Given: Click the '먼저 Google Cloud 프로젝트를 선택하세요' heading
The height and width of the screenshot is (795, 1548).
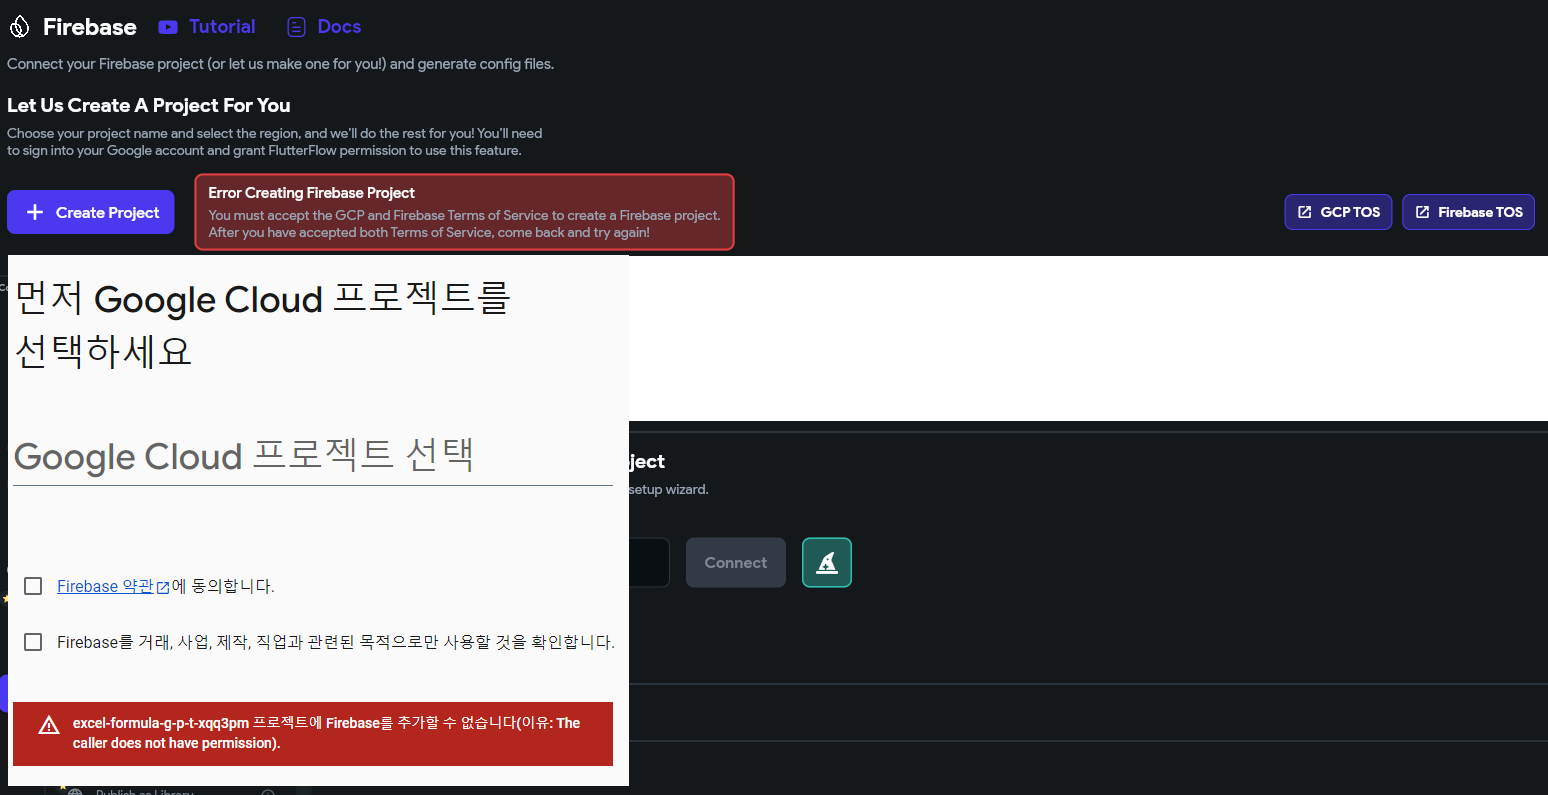Looking at the screenshot, I should (x=262, y=325).
